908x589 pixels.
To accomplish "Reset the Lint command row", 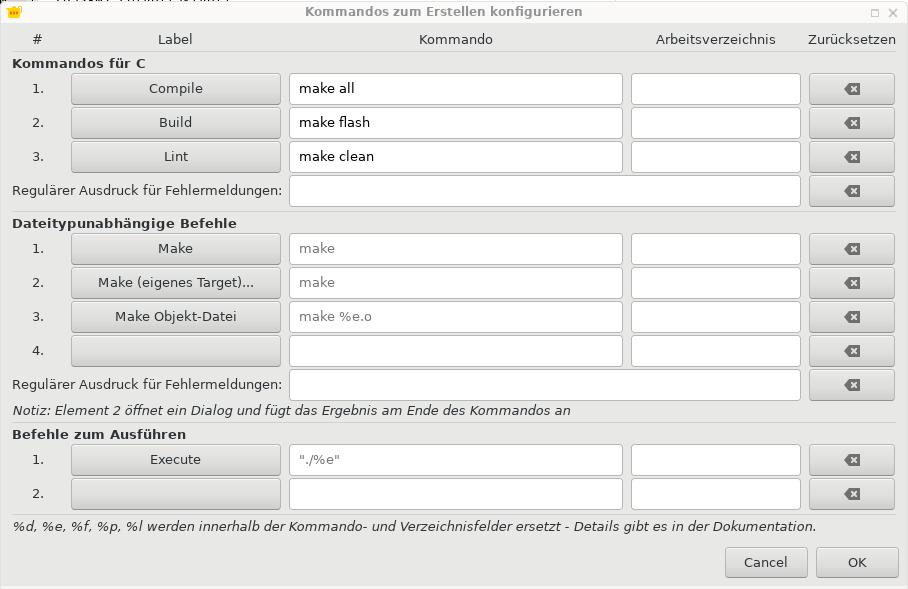I will tap(851, 157).
